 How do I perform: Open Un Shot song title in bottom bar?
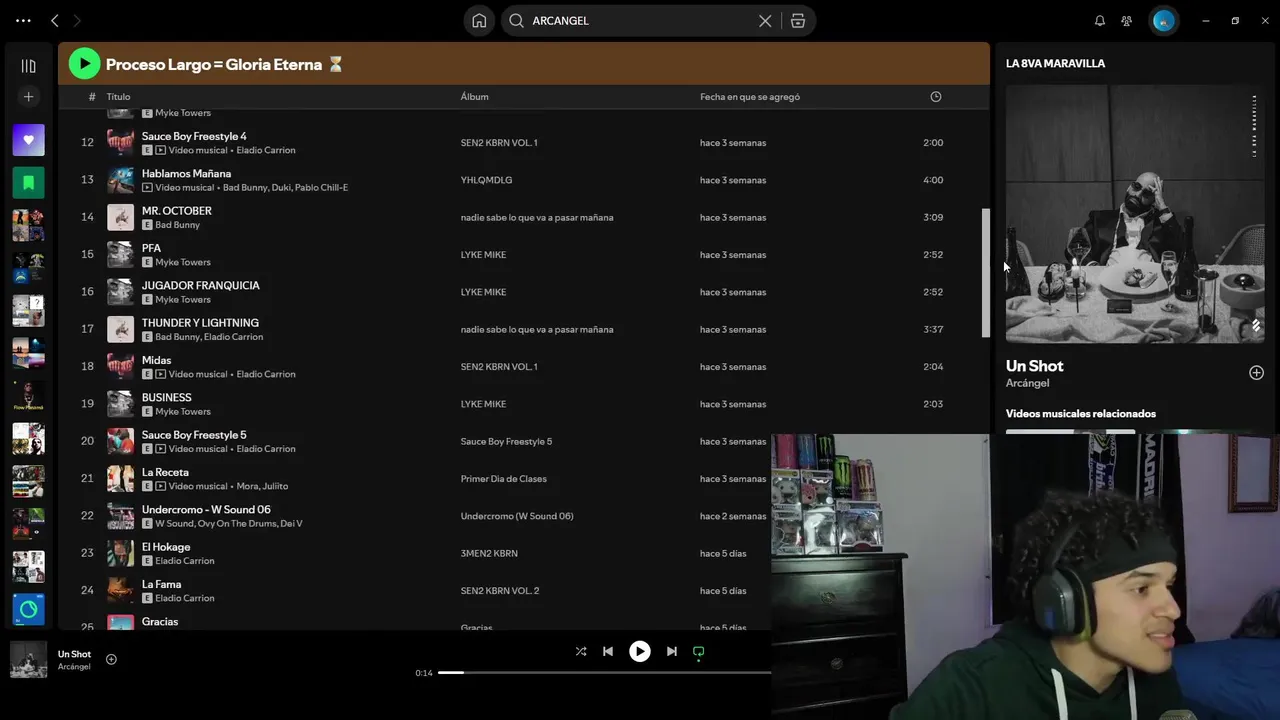(74, 654)
